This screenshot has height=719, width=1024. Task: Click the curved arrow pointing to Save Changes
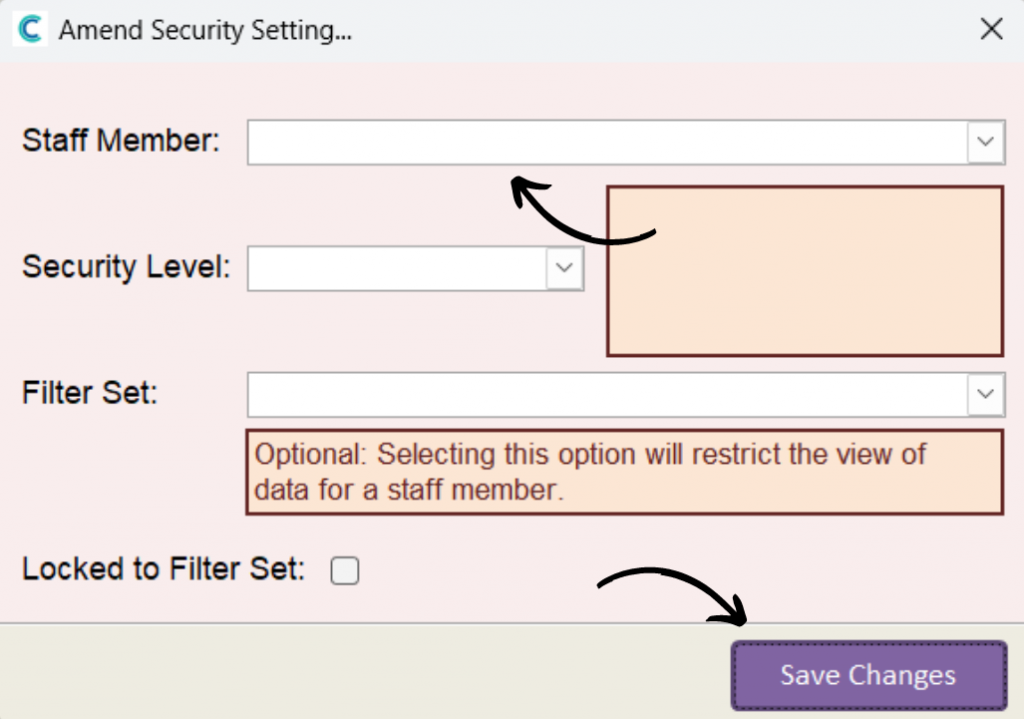click(x=673, y=596)
